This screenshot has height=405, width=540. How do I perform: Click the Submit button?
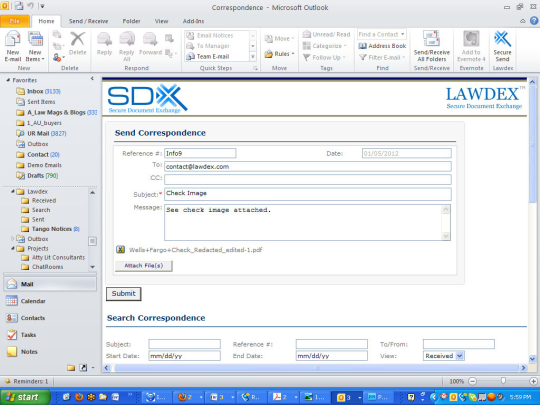(x=123, y=293)
